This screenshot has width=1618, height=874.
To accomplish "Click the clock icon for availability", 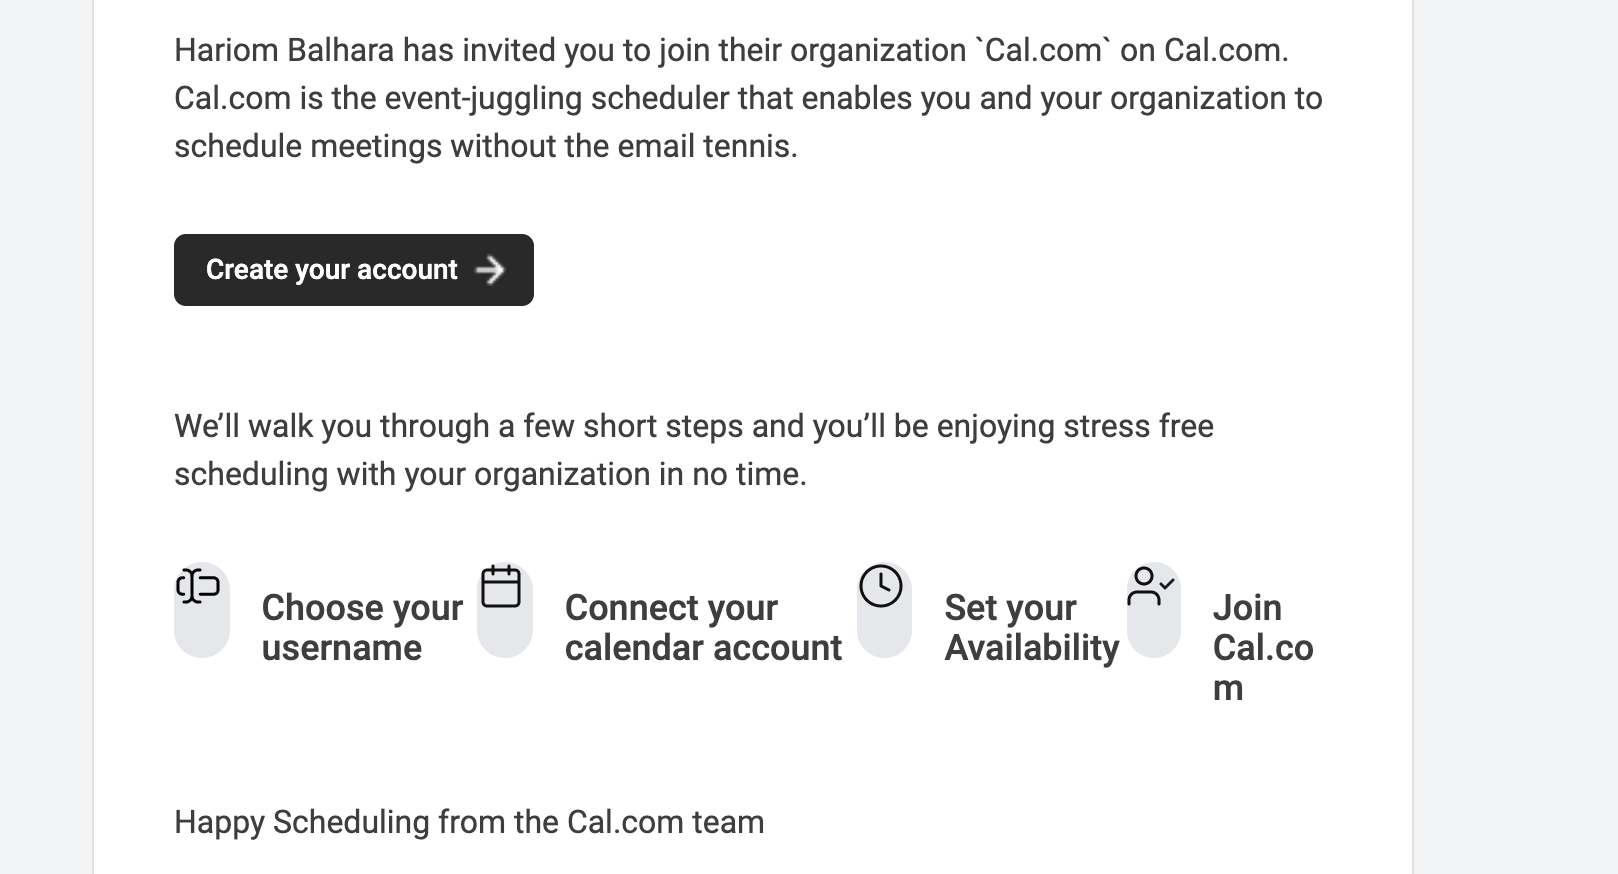I will pyautogui.click(x=883, y=585).
